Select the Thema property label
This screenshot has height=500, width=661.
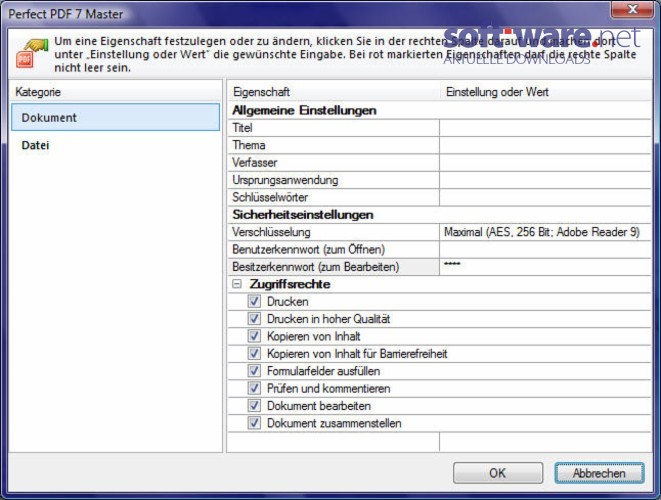[x=249, y=145]
